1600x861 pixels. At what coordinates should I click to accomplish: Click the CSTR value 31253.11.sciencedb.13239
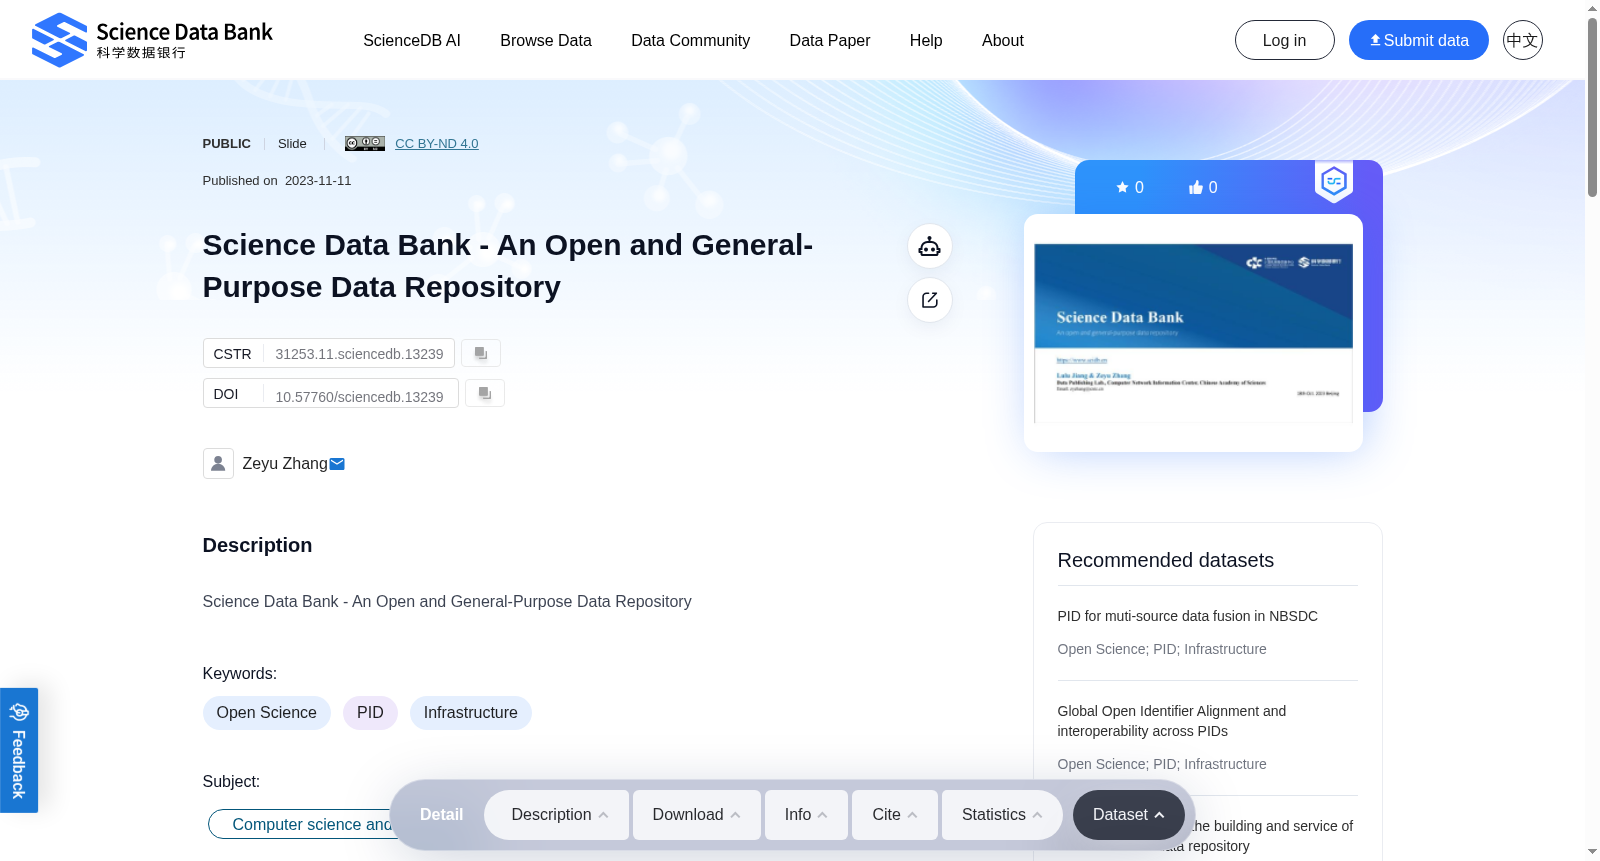(x=360, y=354)
